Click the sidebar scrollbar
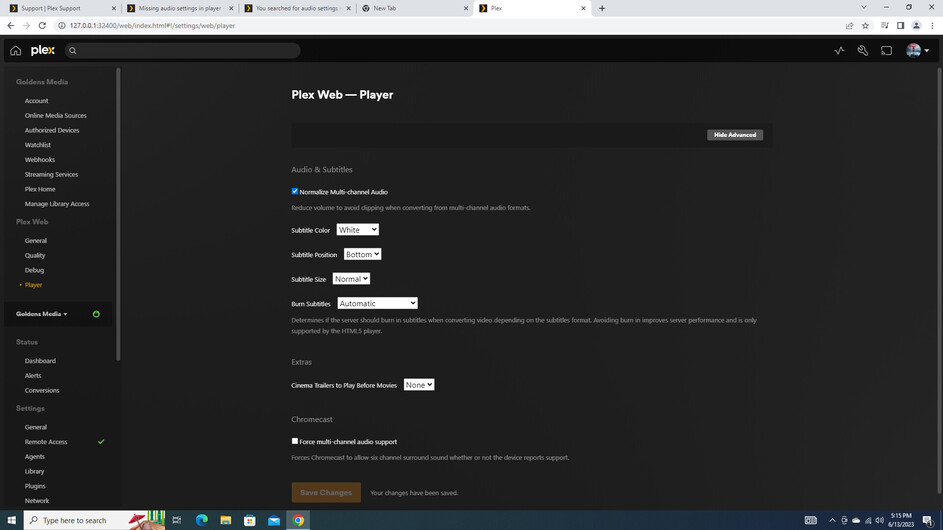This screenshot has width=943, height=530. 118,214
